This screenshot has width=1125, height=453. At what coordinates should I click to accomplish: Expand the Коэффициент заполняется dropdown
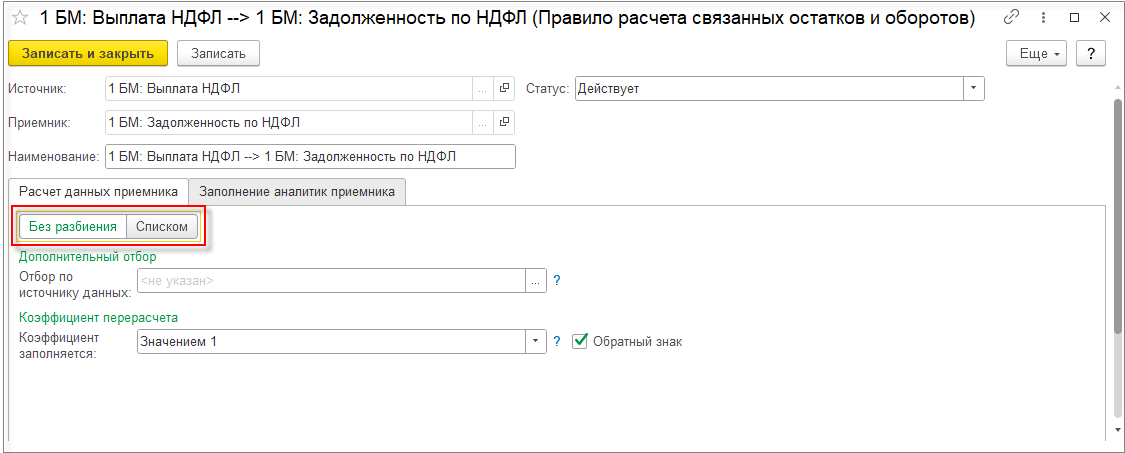(536, 342)
